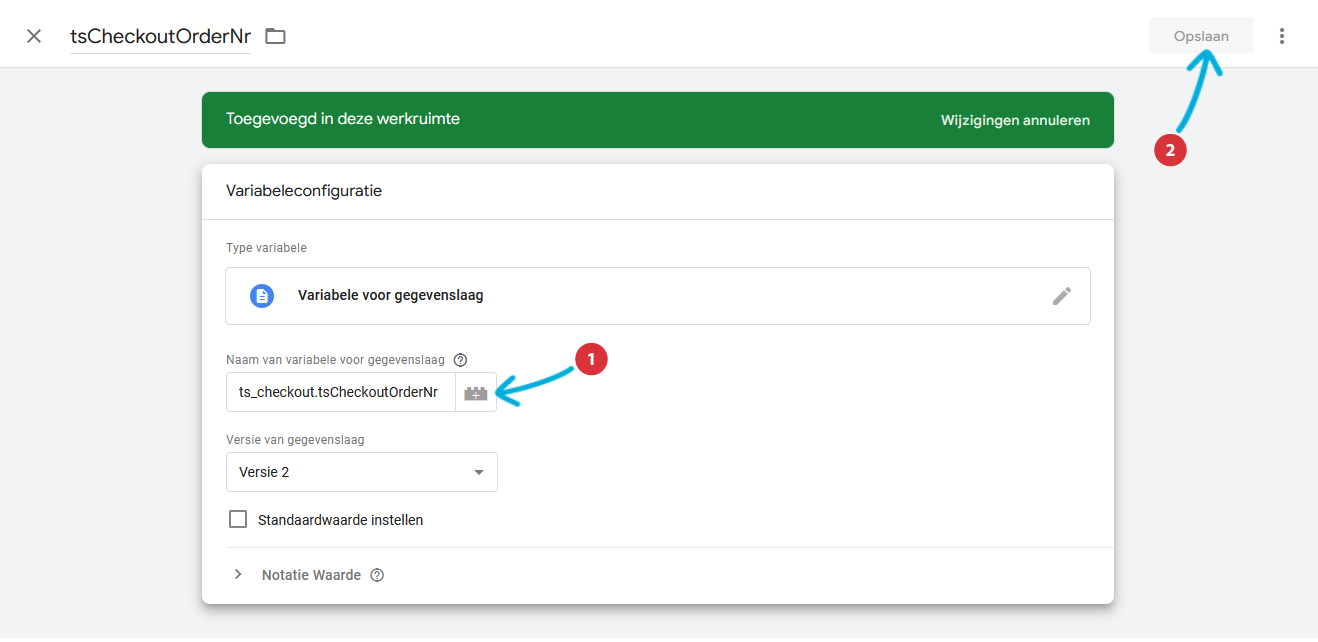Click the green Toegevoegd in deze werkruimte banner
This screenshot has height=642, width=1318.
[x=658, y=120]
